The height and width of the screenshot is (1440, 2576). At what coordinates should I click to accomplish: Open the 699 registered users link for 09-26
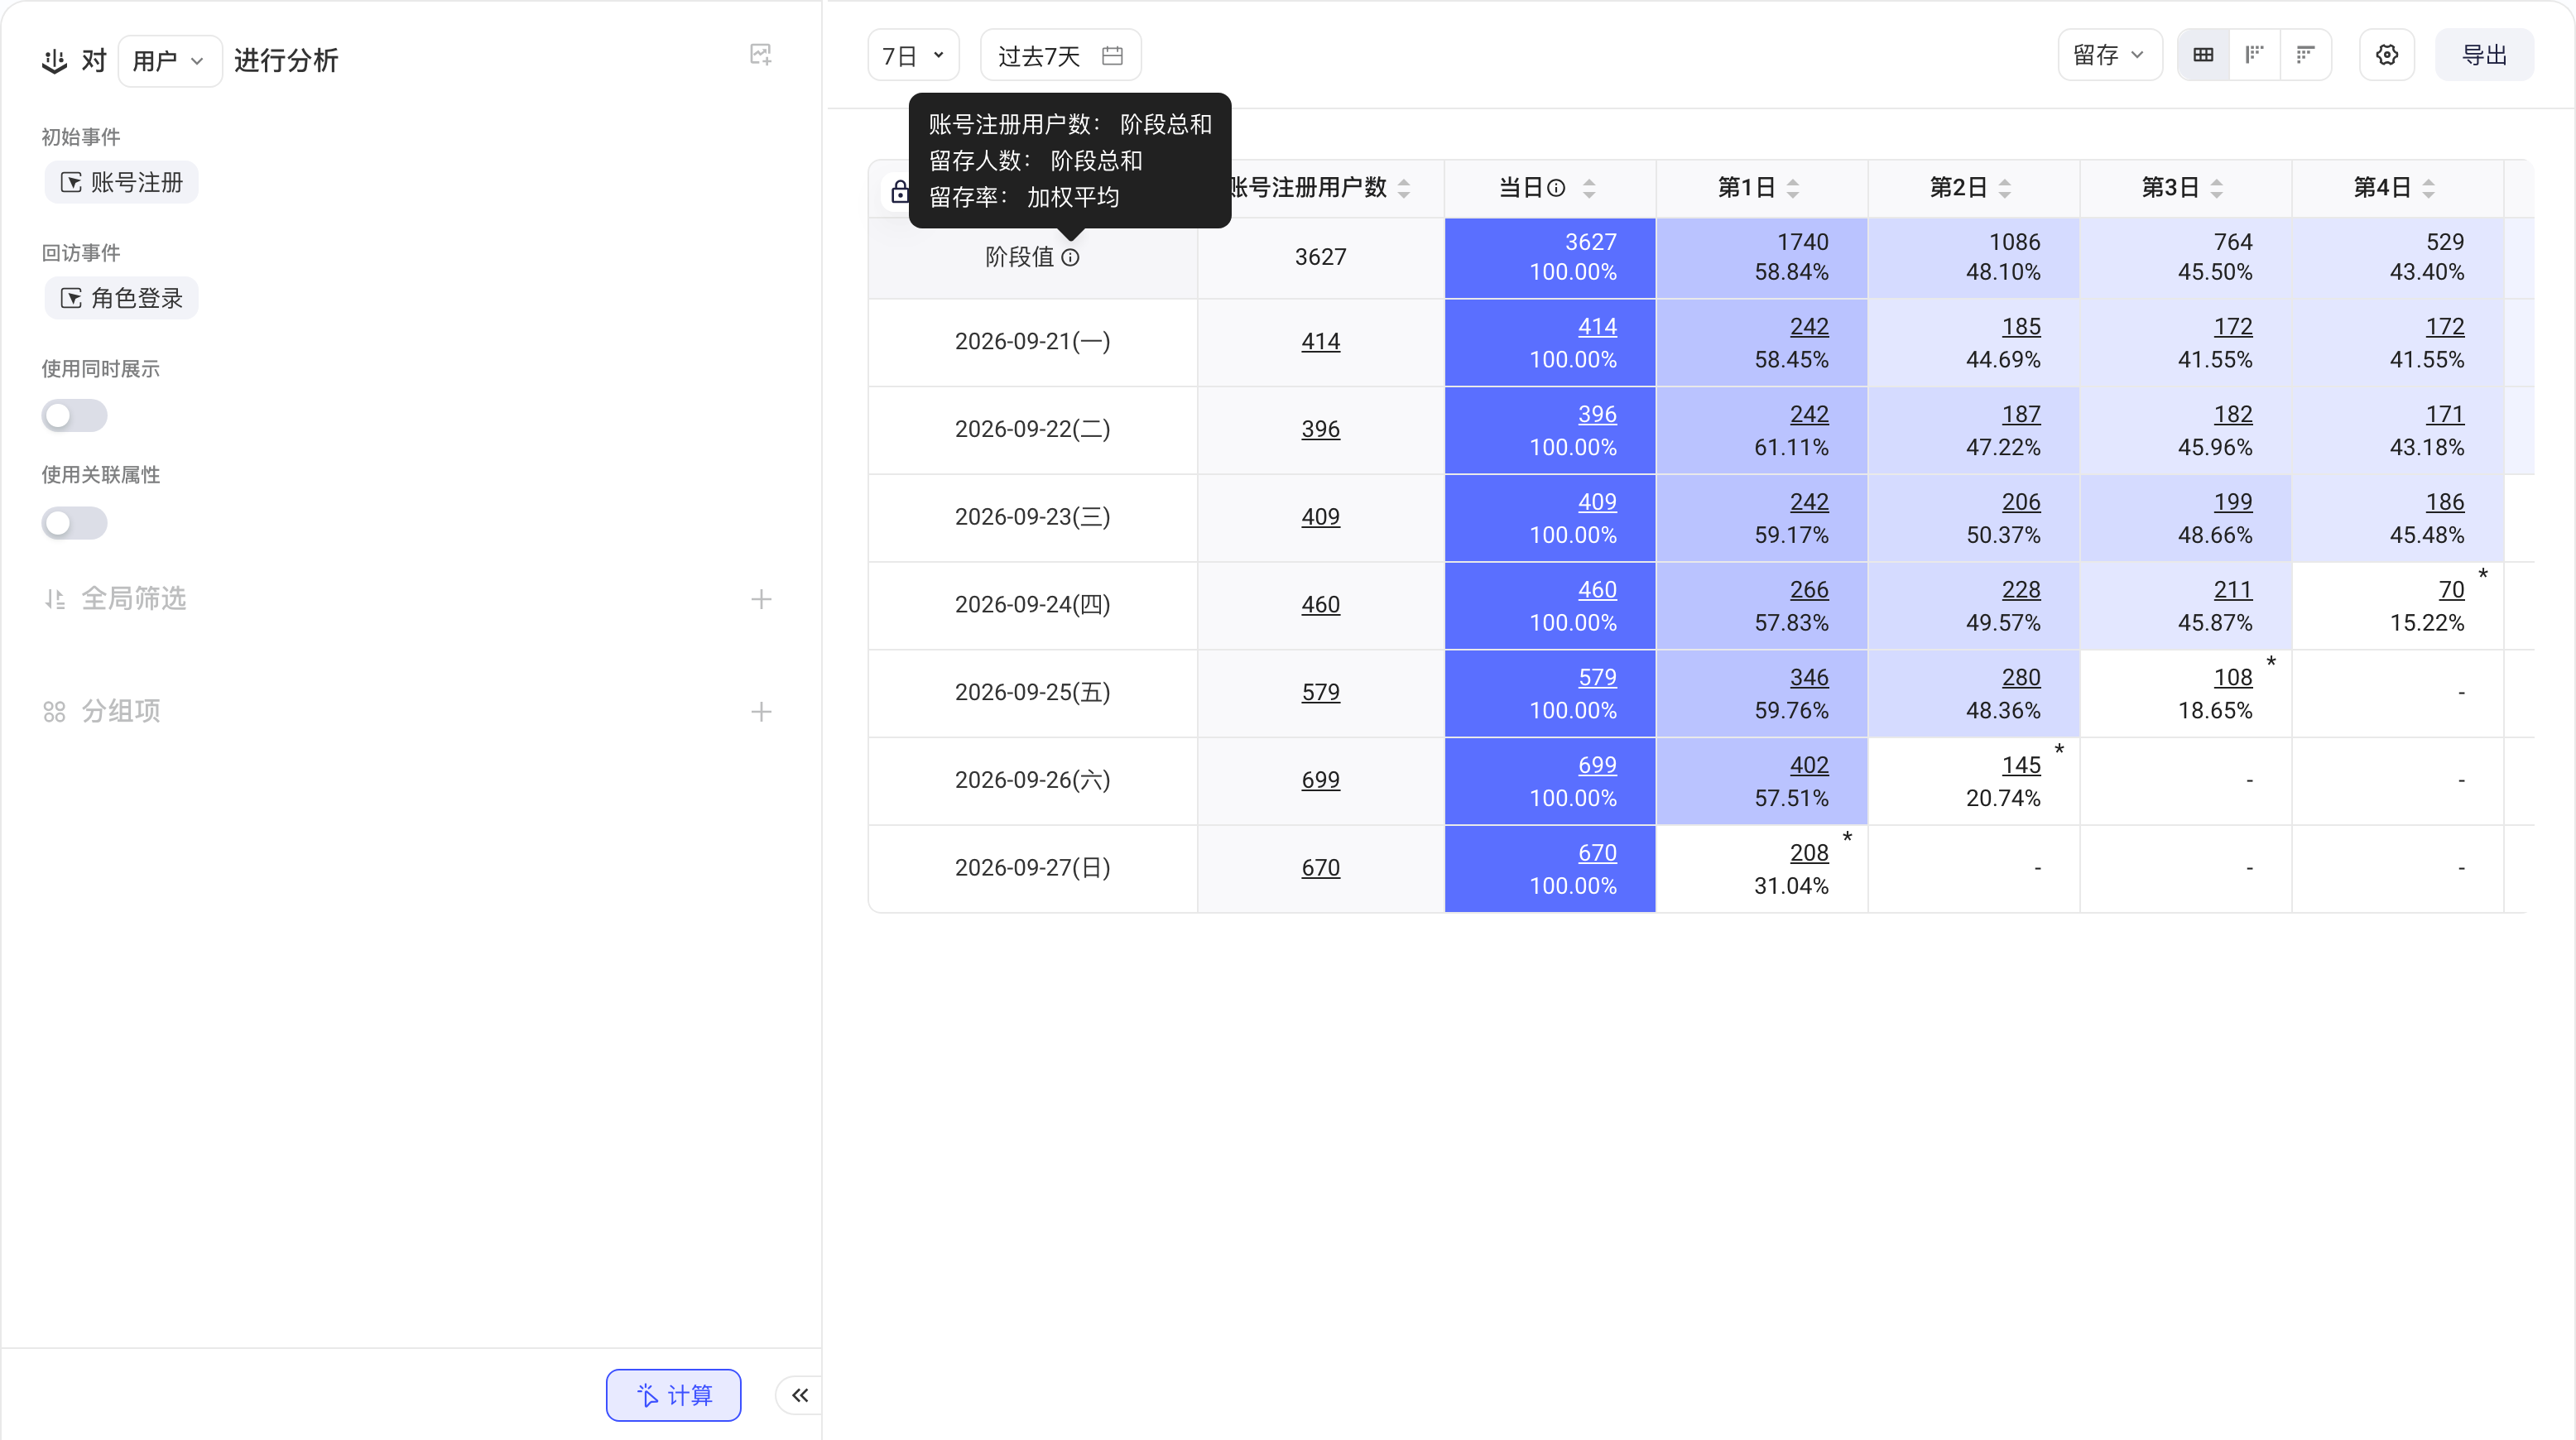pyautogui.click(x=1320, y=779)
